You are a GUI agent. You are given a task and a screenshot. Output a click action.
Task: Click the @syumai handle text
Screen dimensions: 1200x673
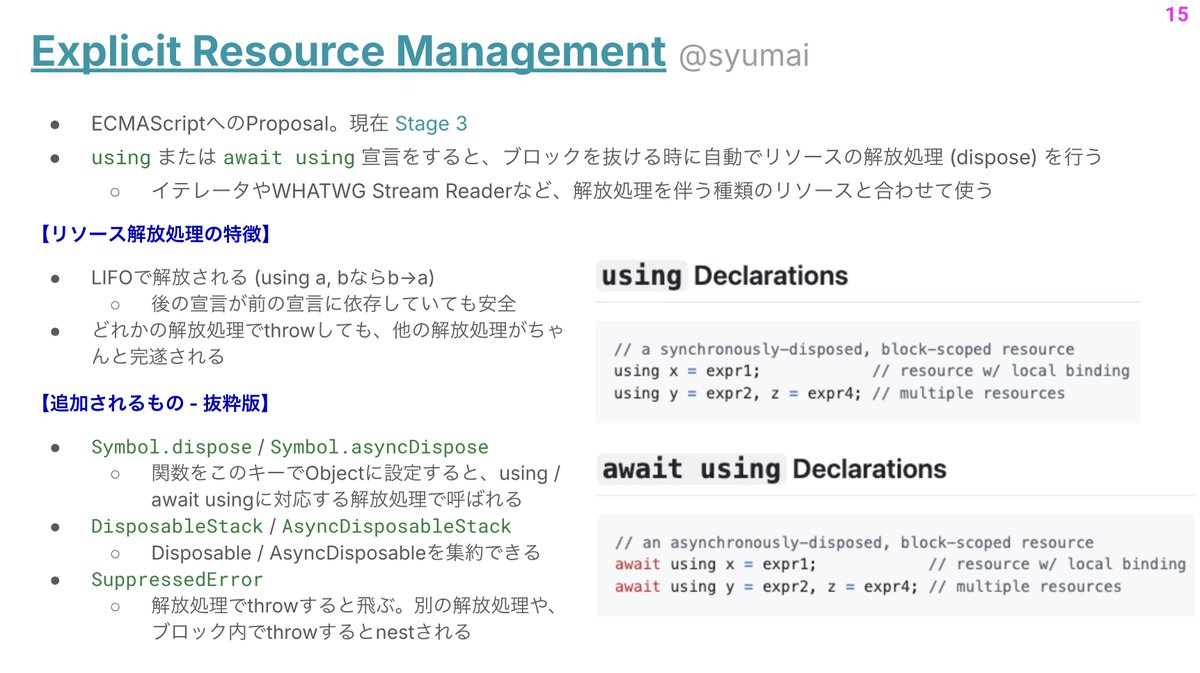pos(743,56)
